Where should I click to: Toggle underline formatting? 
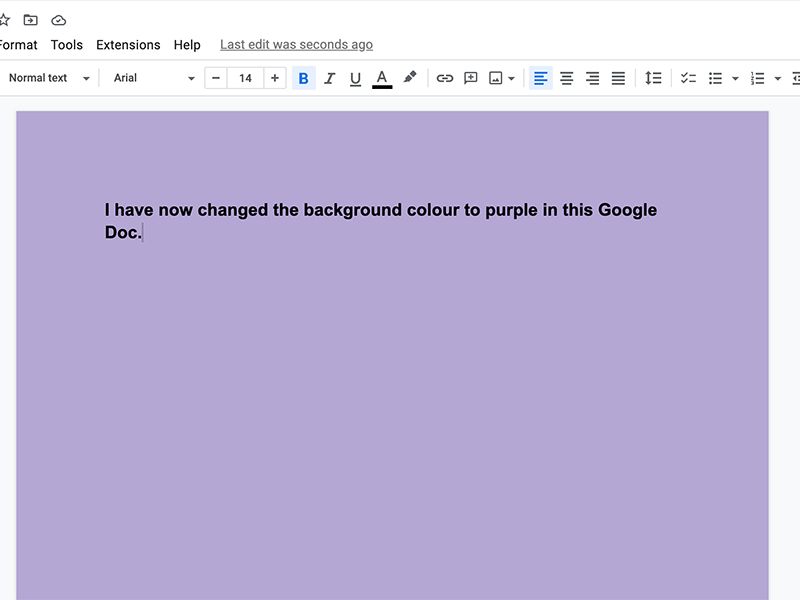[x=355, y=78]
